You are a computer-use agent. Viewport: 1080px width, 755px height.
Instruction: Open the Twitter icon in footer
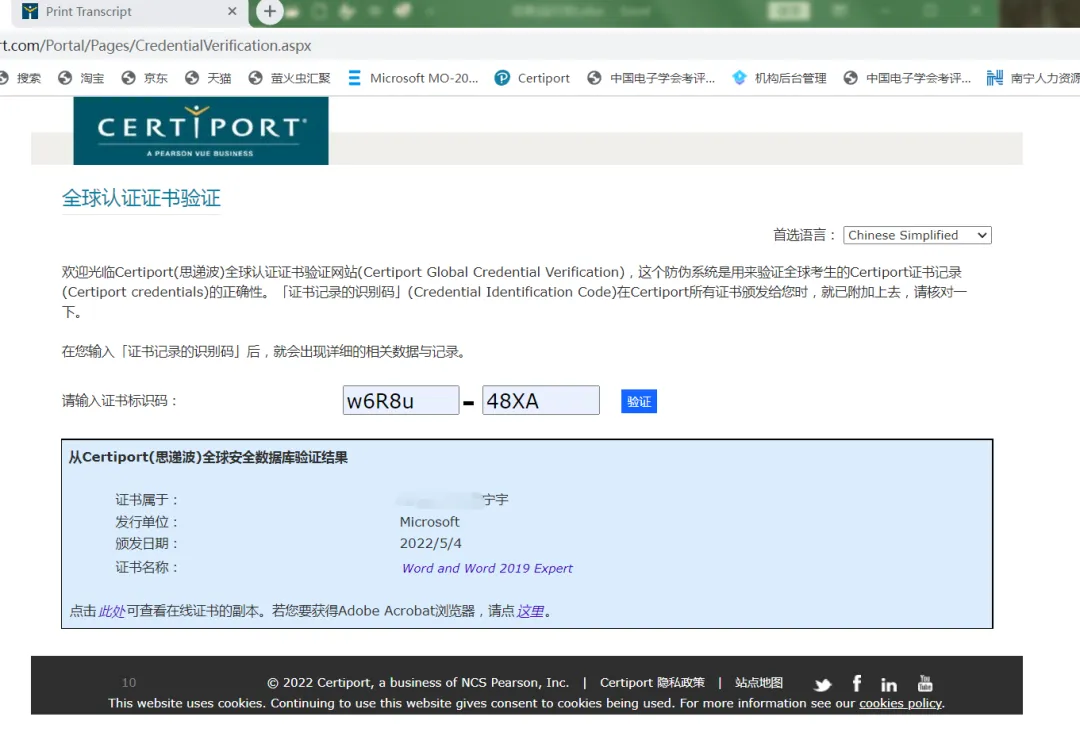[822, 685]
